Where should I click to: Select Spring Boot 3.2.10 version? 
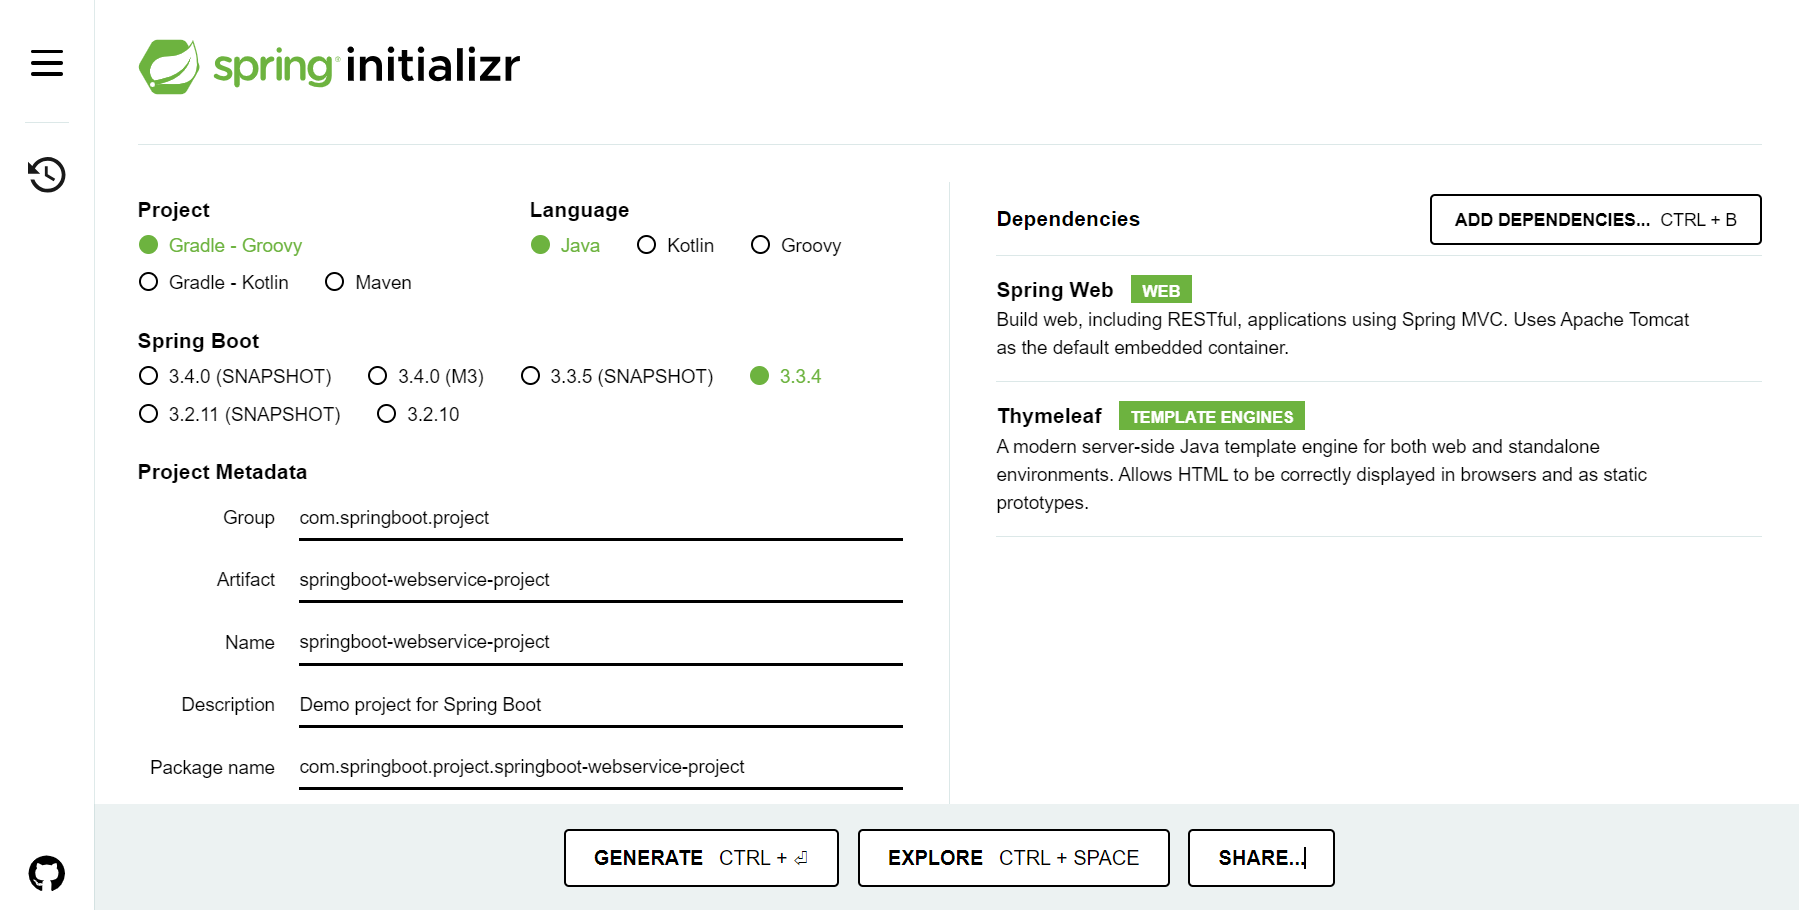coord(418,414)
